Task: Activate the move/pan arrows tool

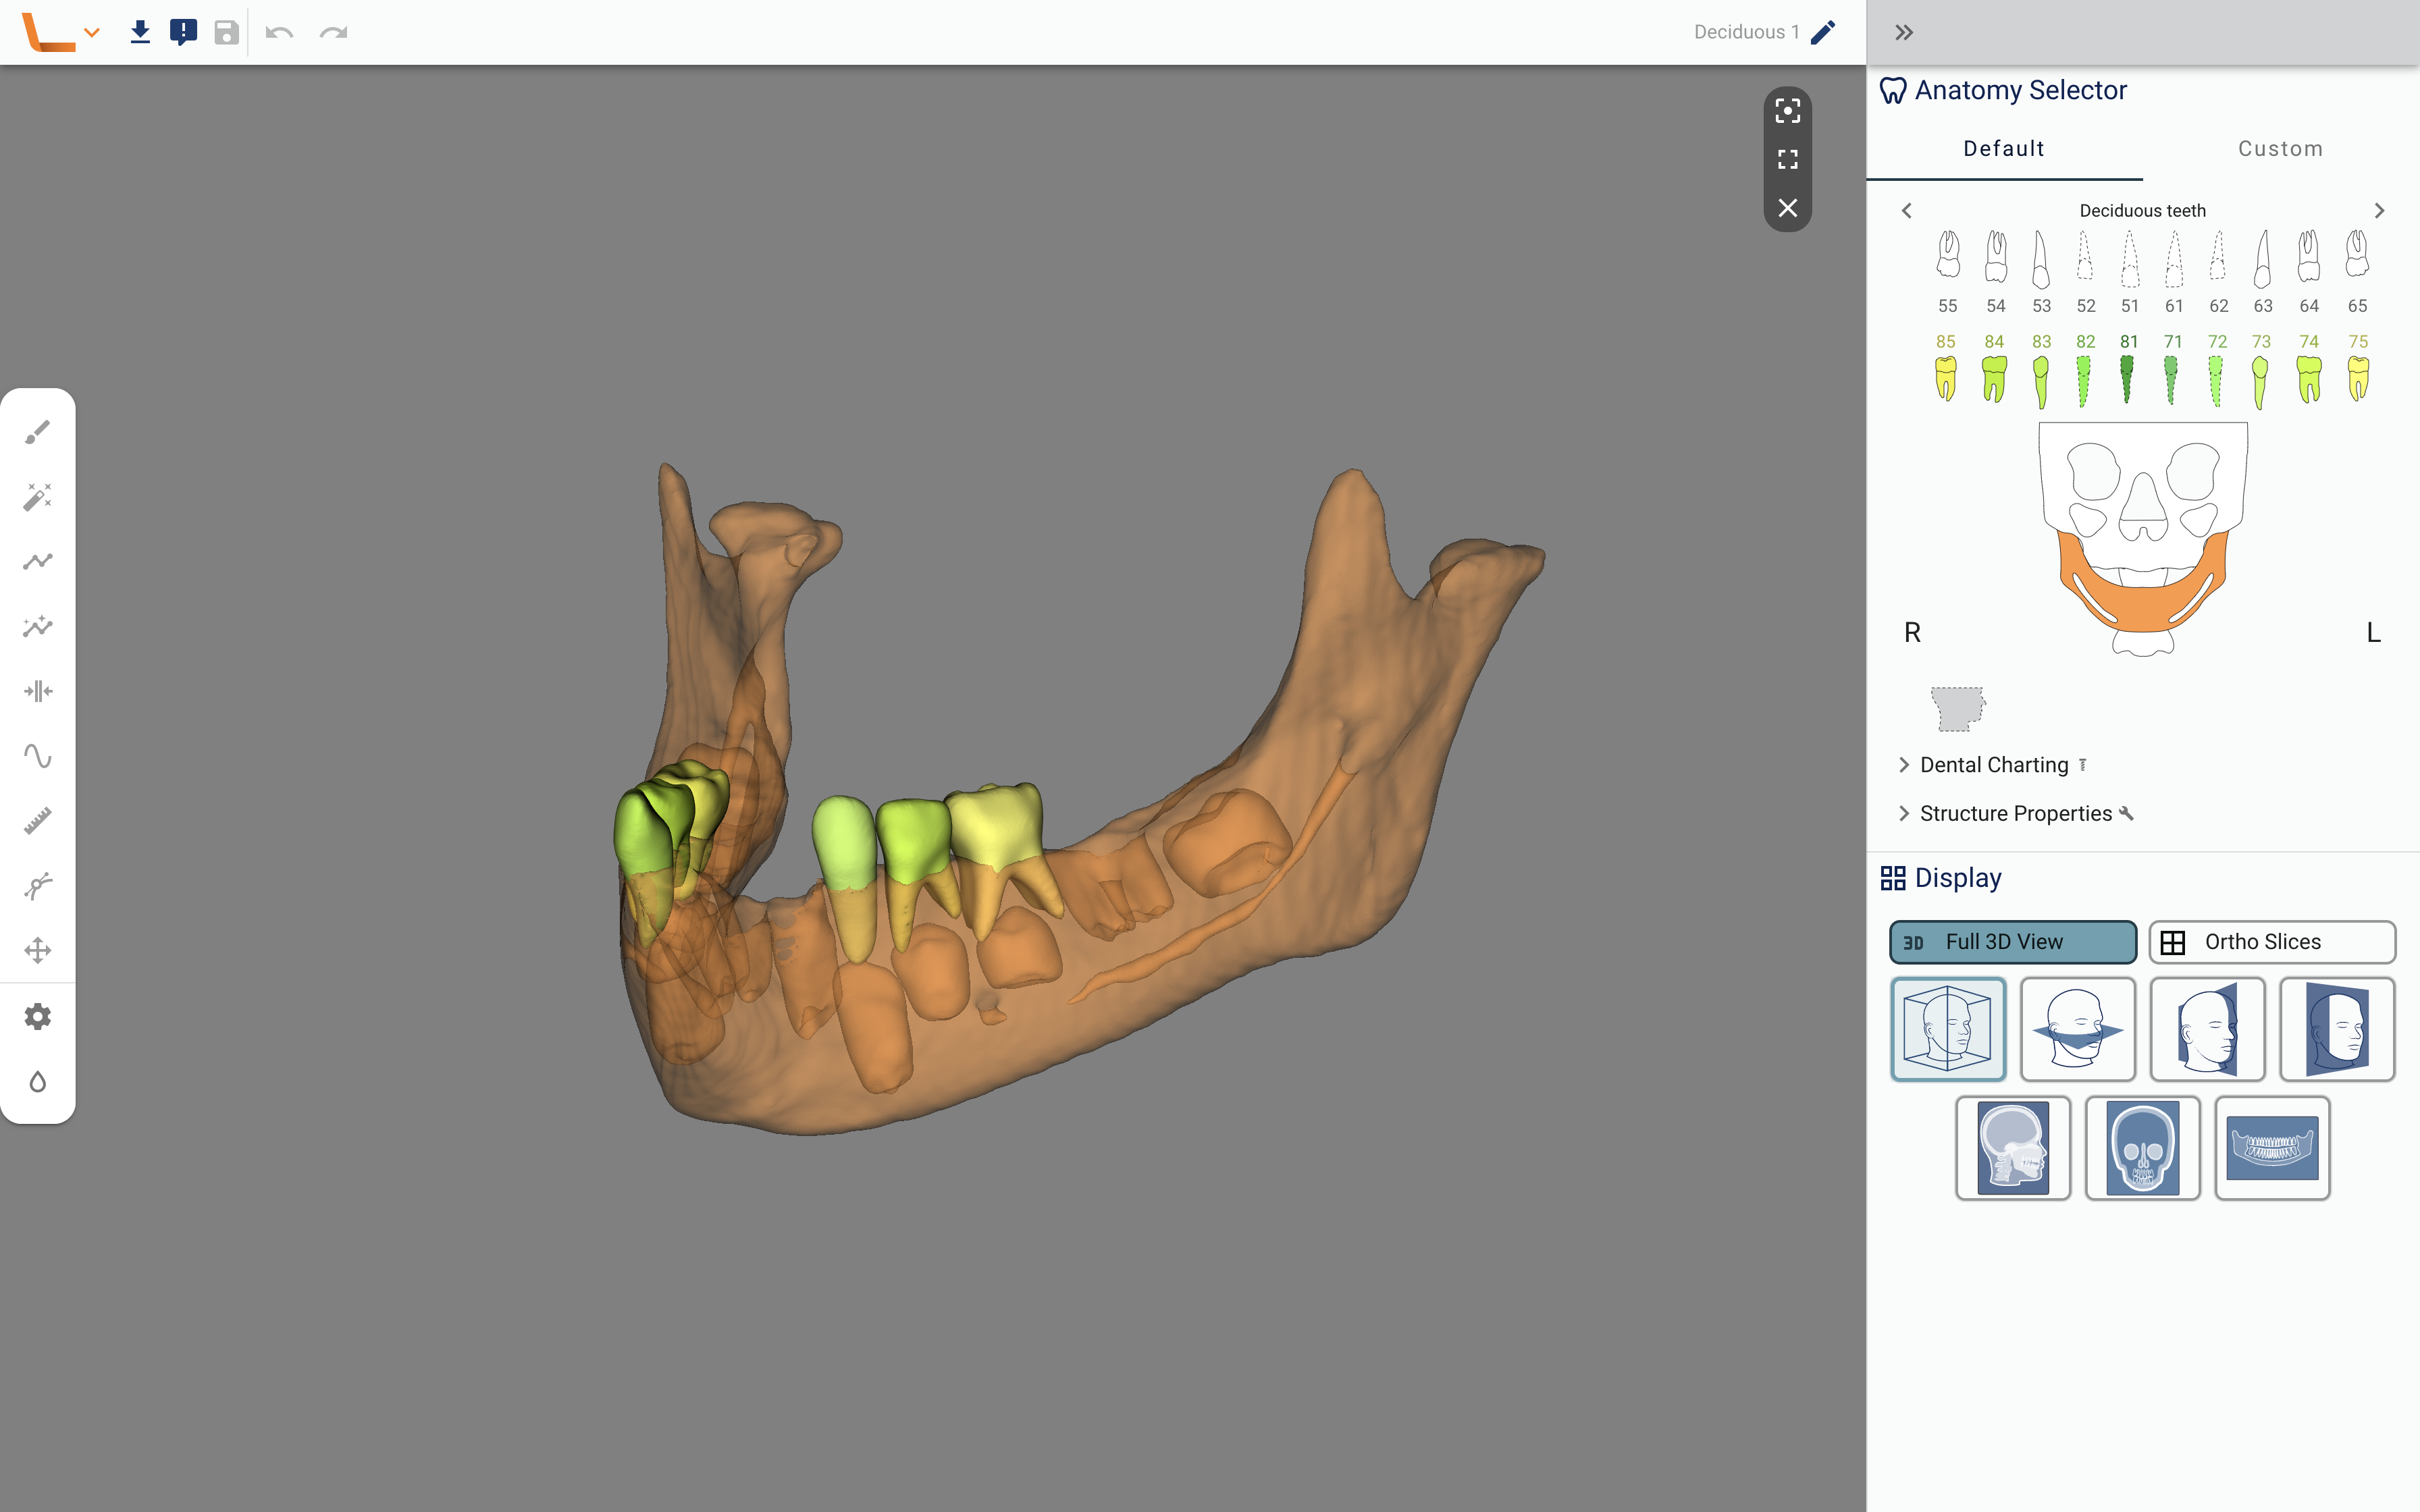Action: [x=38, y=950]
